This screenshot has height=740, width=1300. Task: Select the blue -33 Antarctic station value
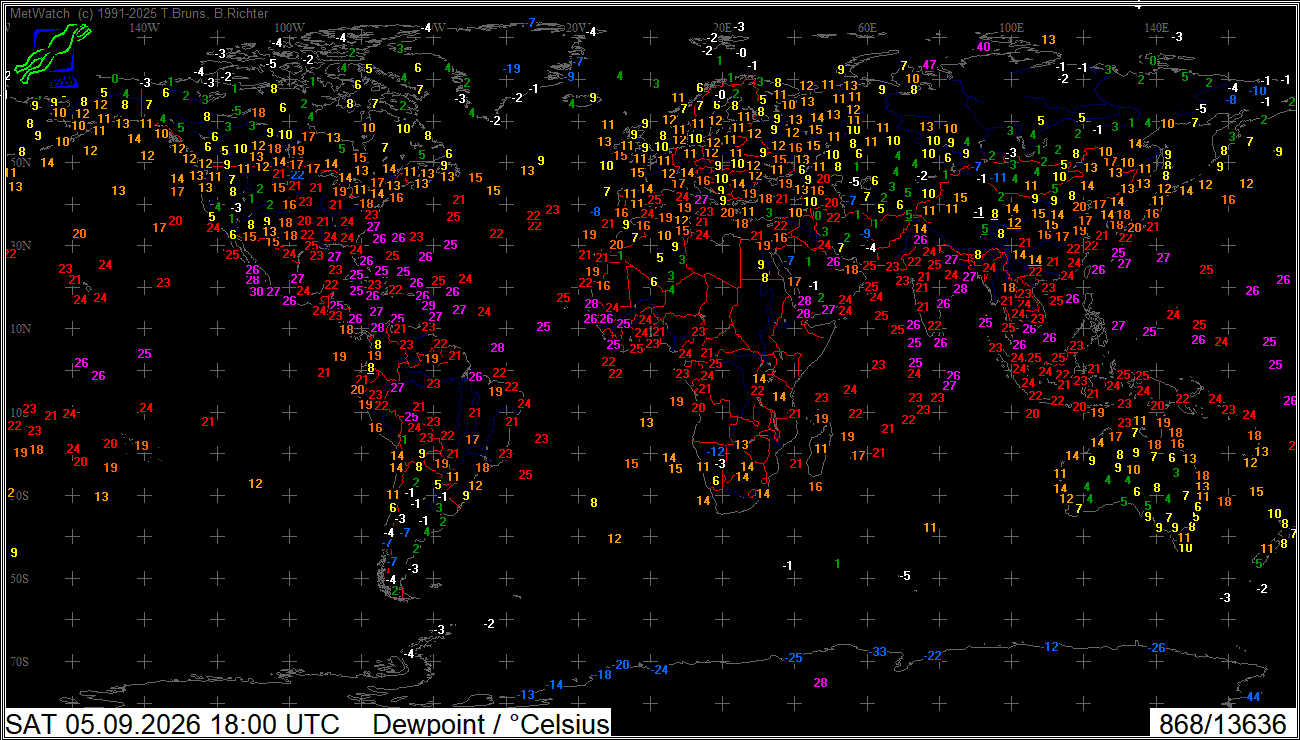(x=878, y=652)
